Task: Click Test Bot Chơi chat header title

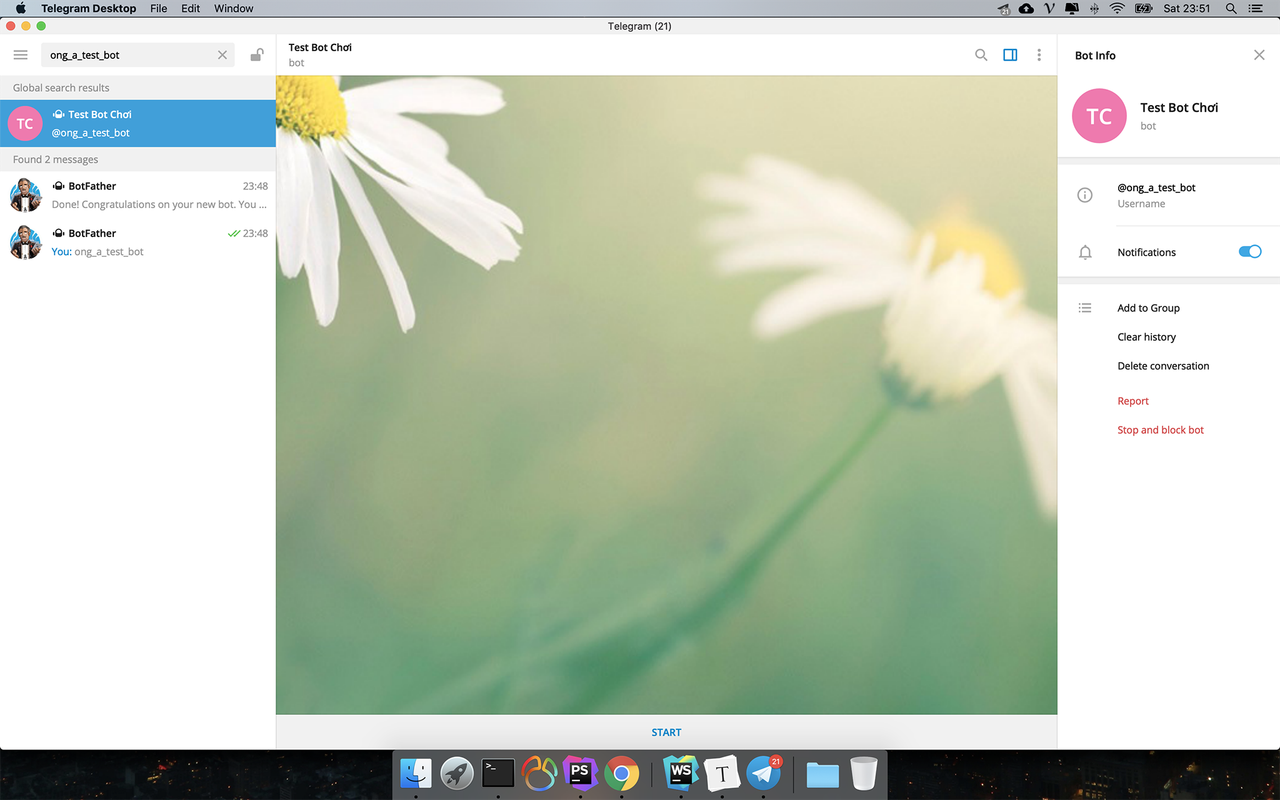Action: pyautogui.click(x=320, y=47)
